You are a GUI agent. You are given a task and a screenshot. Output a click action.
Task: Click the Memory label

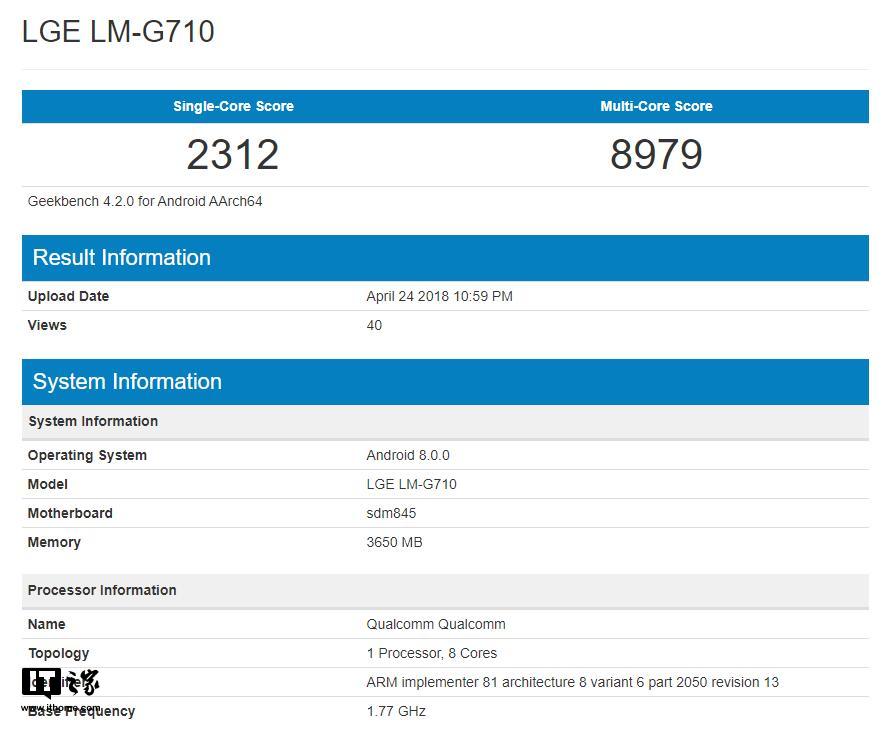[54, 542]
